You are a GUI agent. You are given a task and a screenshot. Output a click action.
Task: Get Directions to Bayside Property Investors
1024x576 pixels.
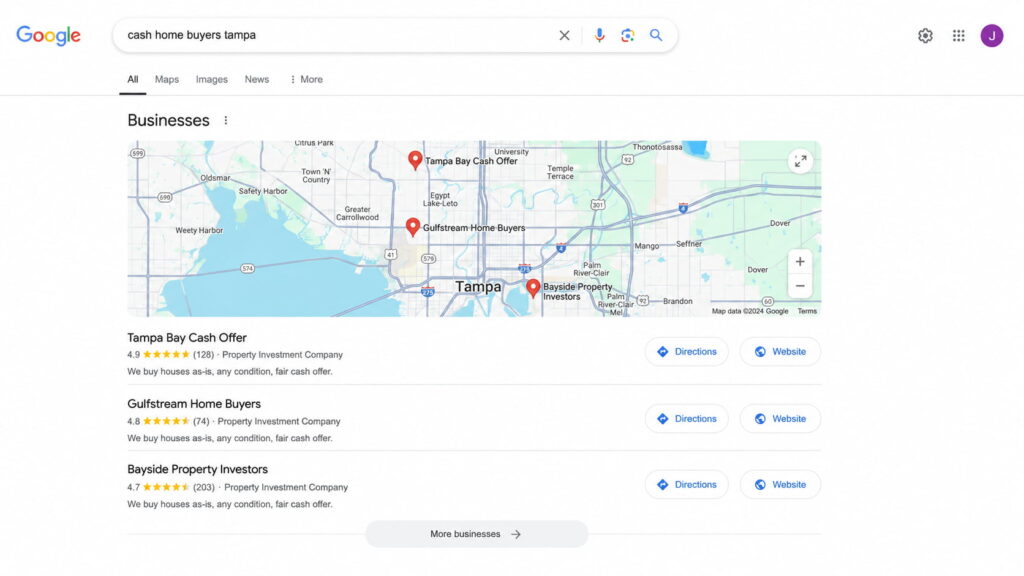[x=687, y=485]
